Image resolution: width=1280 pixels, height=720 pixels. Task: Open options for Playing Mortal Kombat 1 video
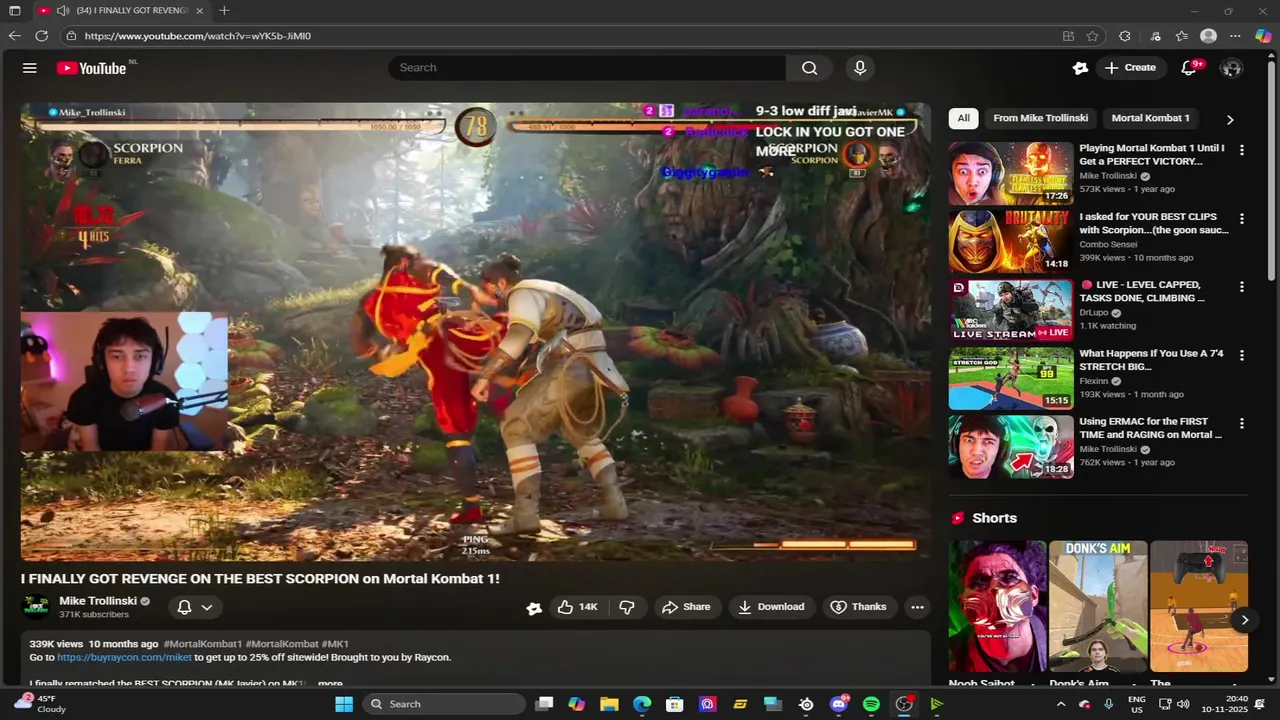(x=1242, y=150)
